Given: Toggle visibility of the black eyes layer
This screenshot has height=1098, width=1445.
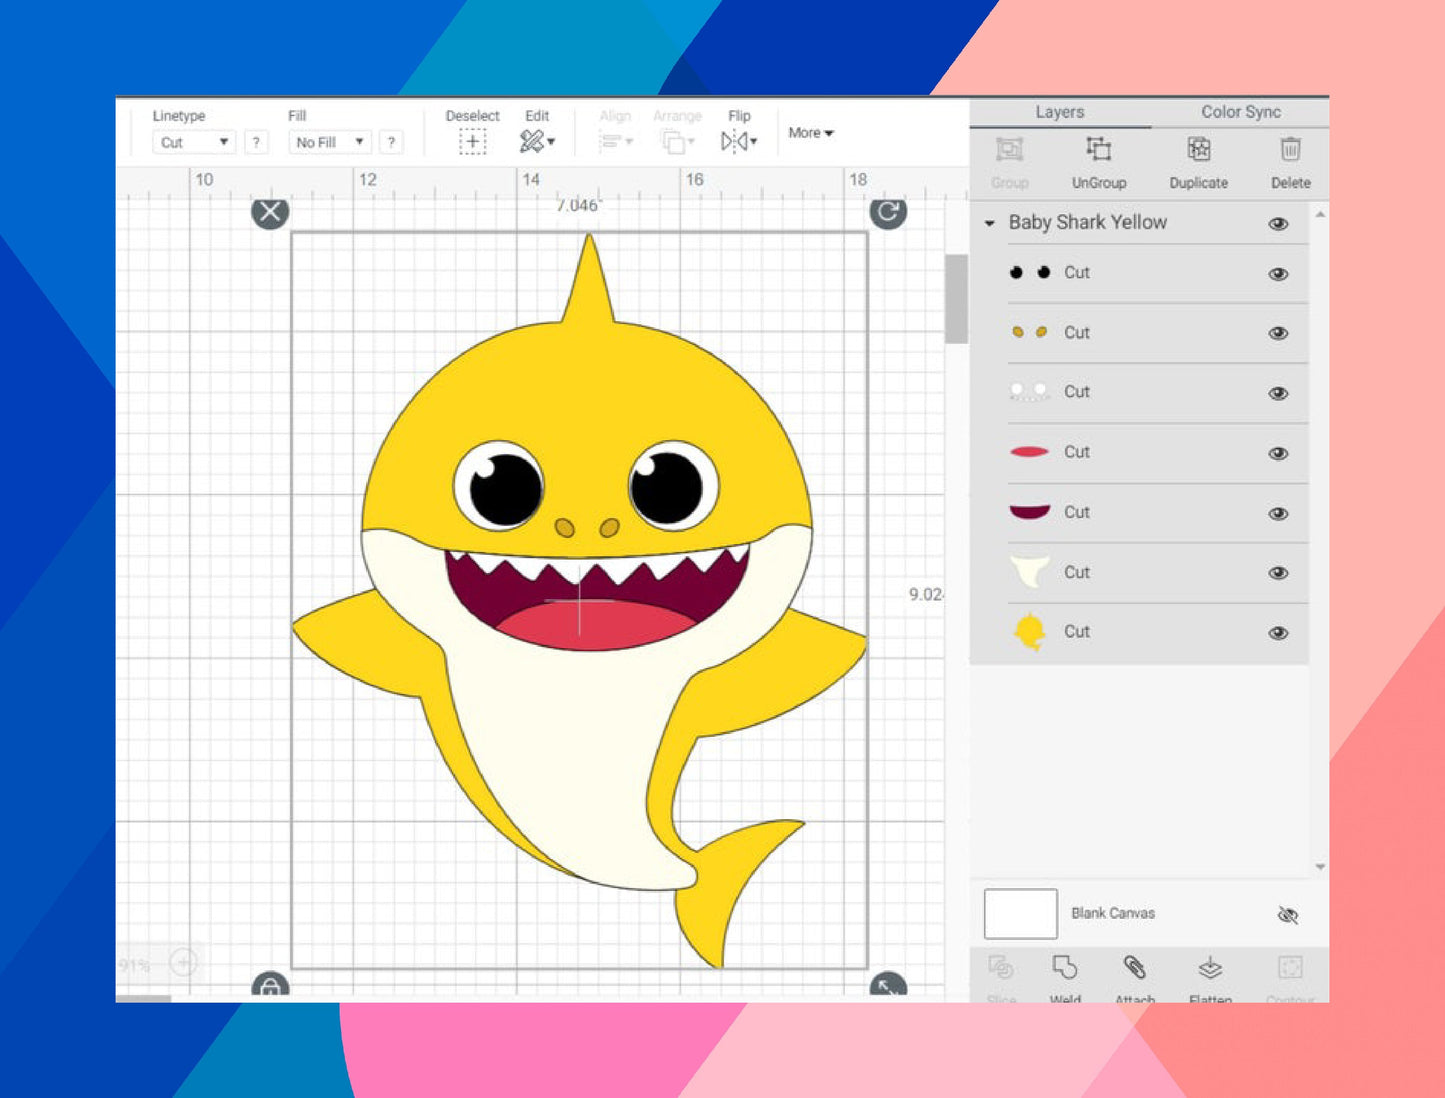Looking at the screenshot, I should pos(1277,273).
